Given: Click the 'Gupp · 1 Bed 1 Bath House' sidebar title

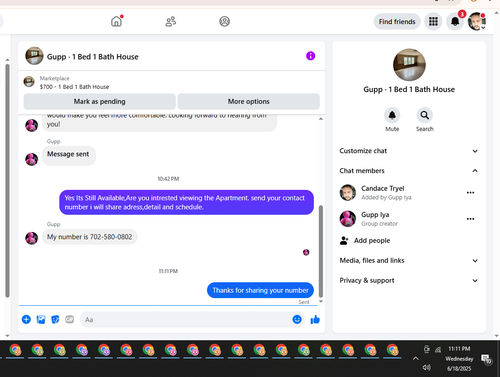Looking at the screenshot, I should click(x=409, y=89).
